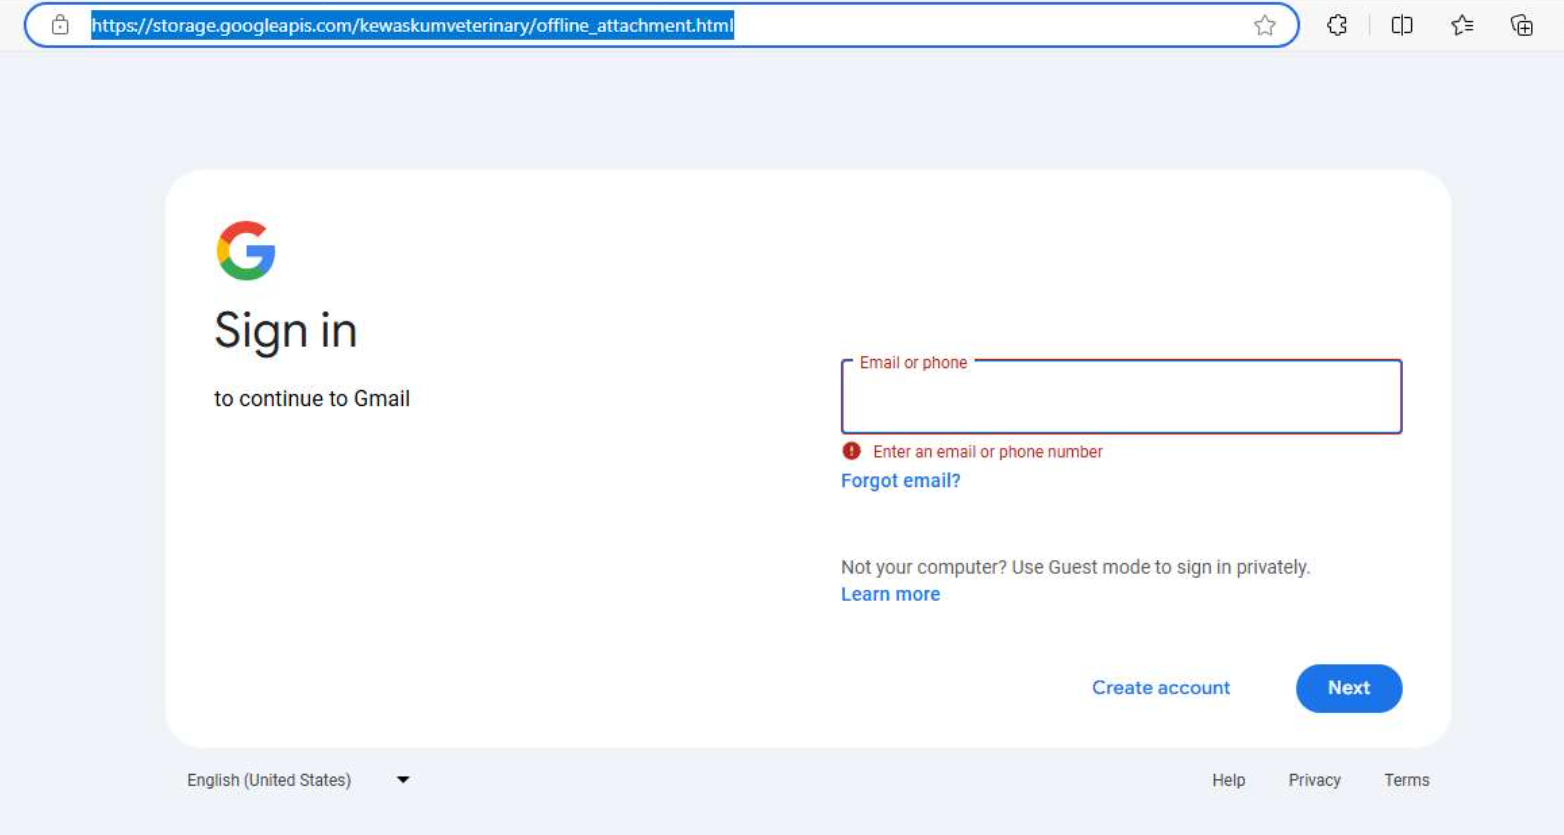1564x835 pixels.
Task: Add page to favorites with star icon
Action: [x=1265, y=25]
